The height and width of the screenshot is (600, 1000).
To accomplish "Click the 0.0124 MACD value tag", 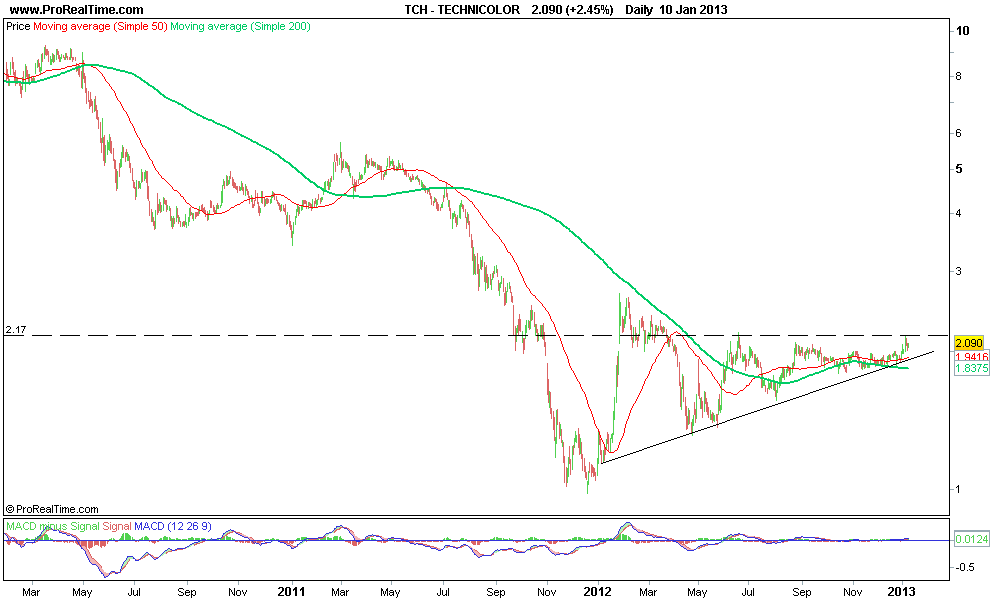I will click(972, 539).
